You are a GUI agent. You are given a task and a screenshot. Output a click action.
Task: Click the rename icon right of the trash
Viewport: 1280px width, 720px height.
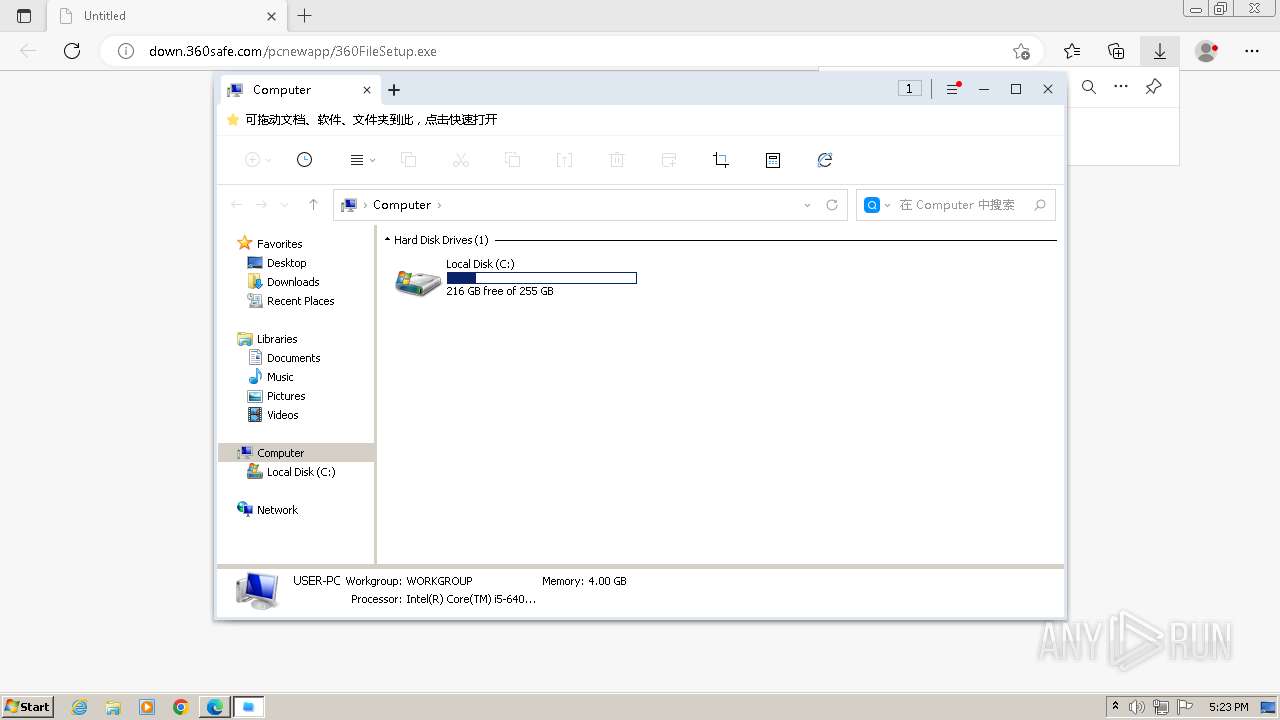[669, 160]
